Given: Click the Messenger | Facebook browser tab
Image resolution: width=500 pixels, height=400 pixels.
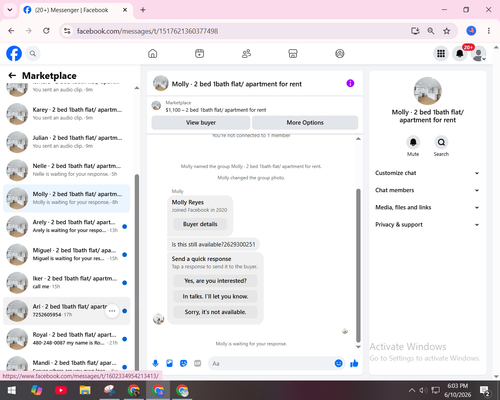Looking at the screenshot, I should pos(76,10).
